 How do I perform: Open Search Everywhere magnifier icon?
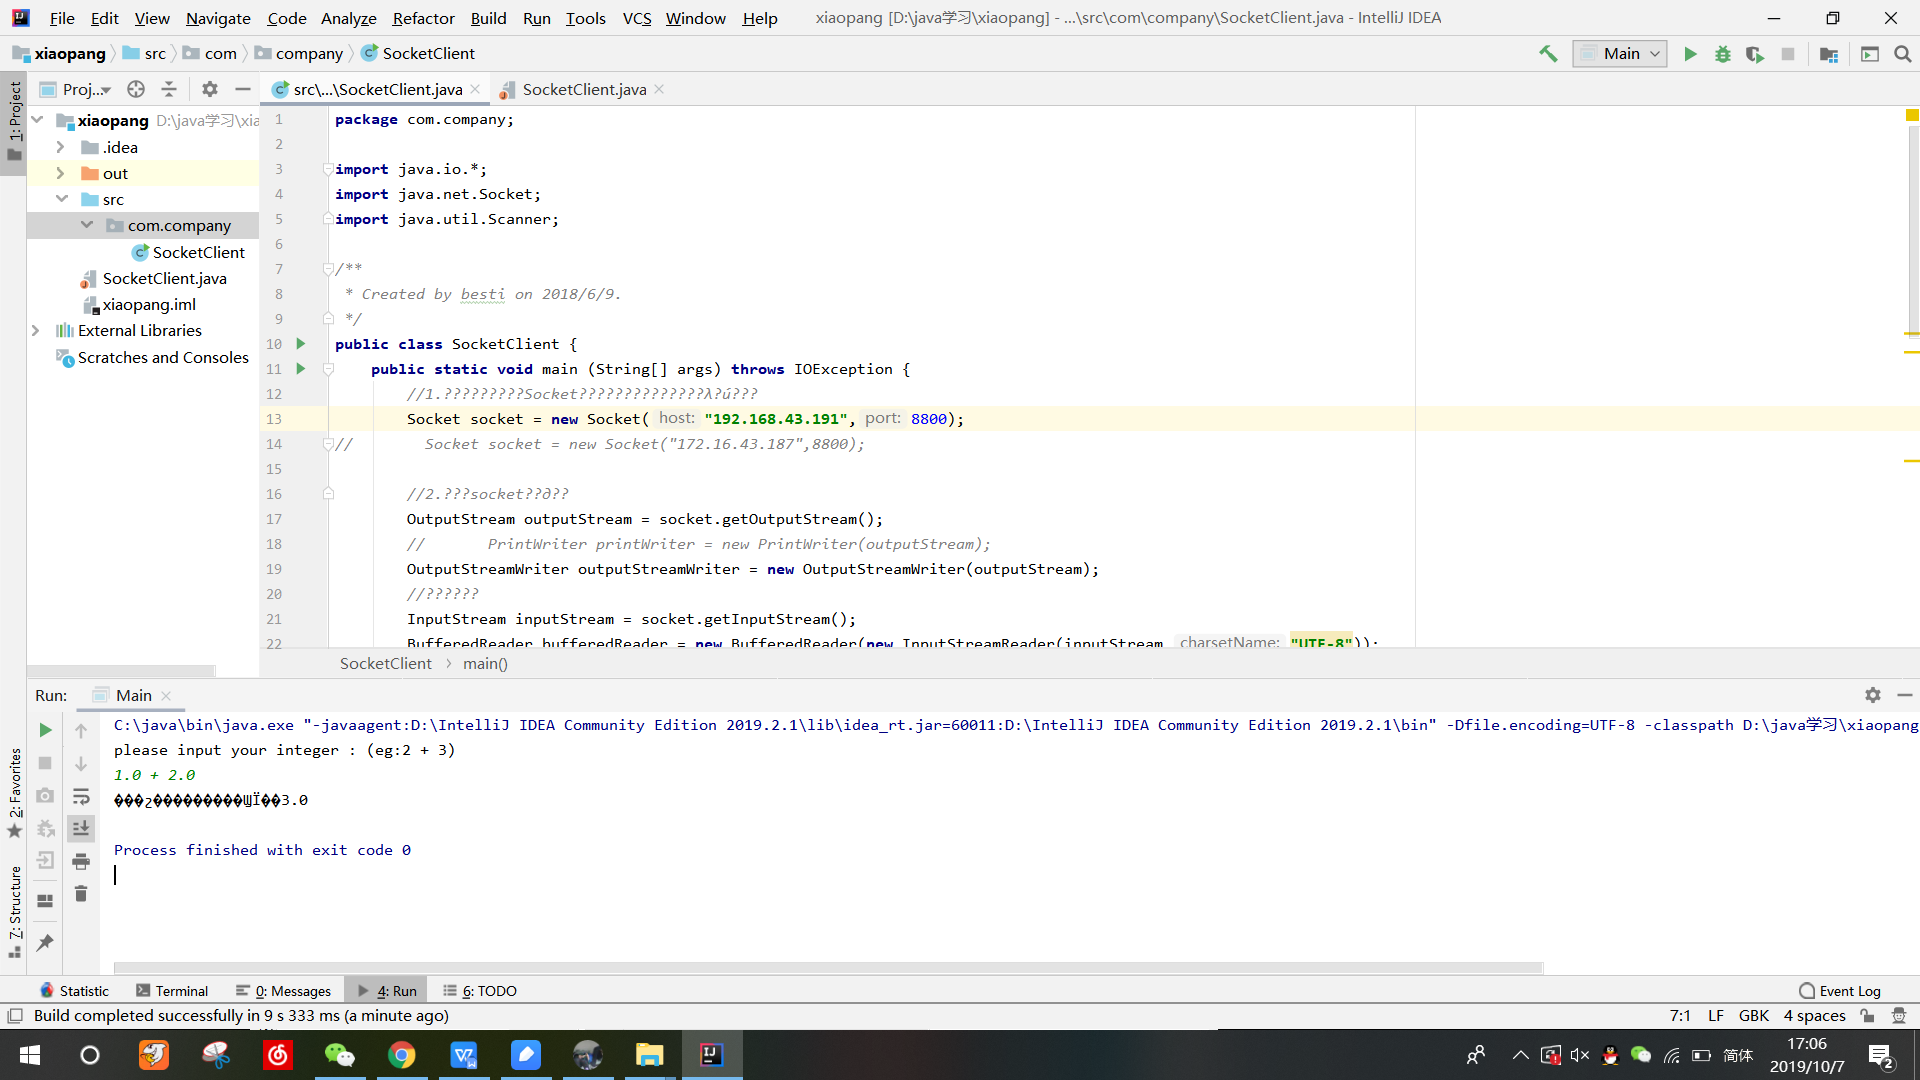pyautogui.click(x=1902, y=54)
